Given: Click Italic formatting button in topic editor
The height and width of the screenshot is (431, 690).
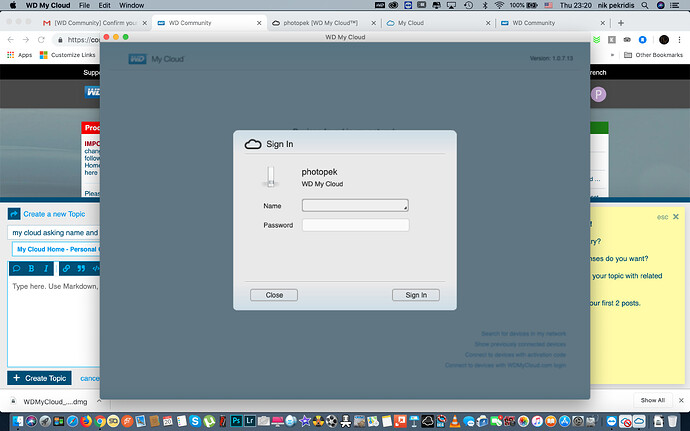Looking at the screenshot, I should click(46, 269).
